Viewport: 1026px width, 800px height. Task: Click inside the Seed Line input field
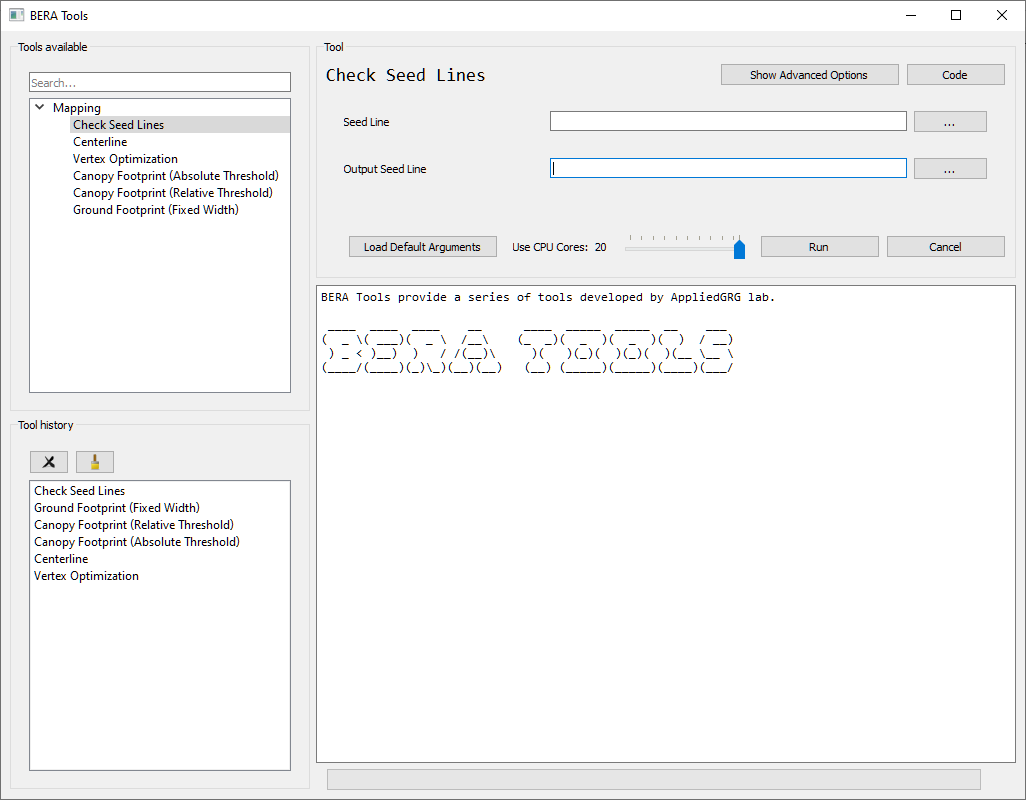[728, 121]
